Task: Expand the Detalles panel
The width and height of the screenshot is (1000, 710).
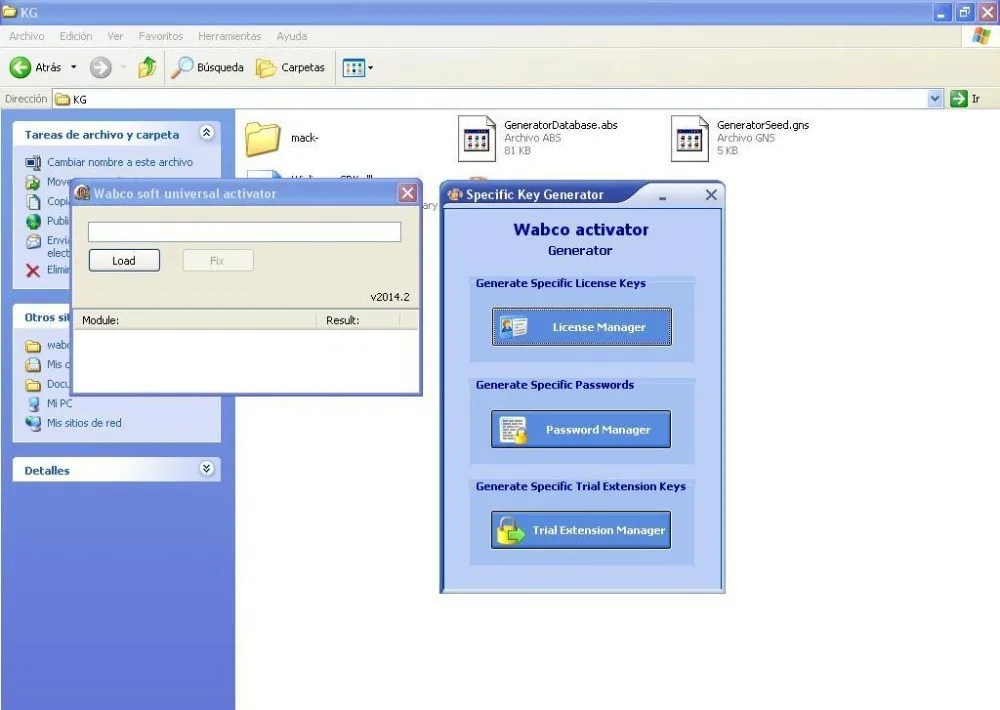Action: point(207,468)
